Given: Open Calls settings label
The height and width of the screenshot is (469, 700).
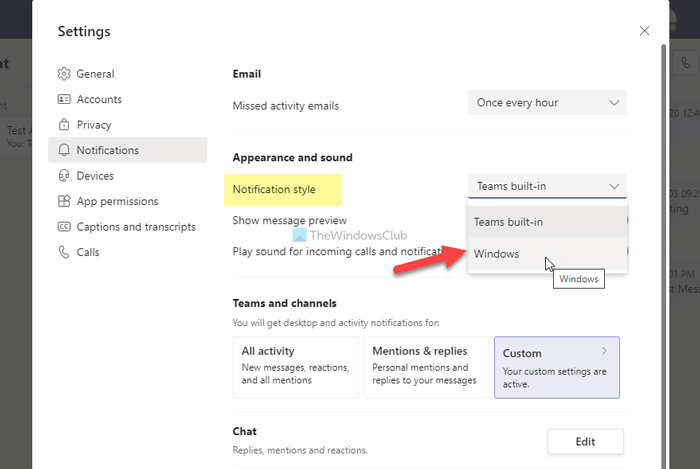Looking at the screenshot, I should (88, 252).
